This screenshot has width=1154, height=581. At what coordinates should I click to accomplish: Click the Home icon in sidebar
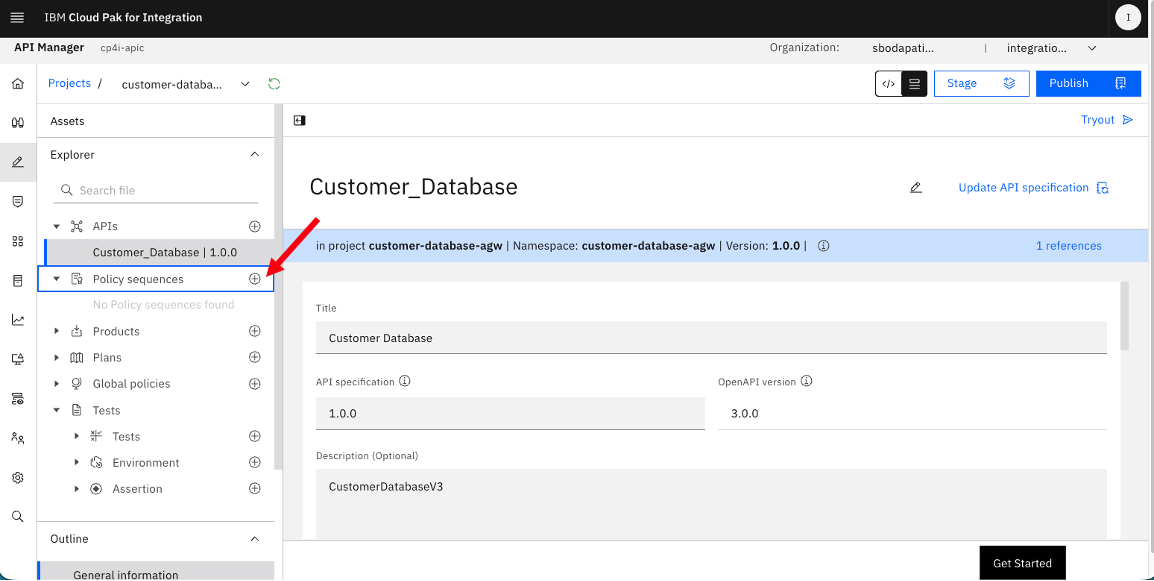click(x=18, y=84)
